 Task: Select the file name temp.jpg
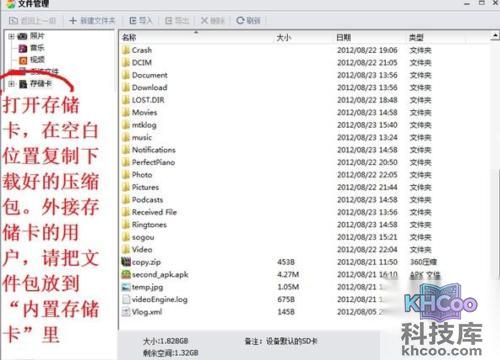tap(147, 287)
